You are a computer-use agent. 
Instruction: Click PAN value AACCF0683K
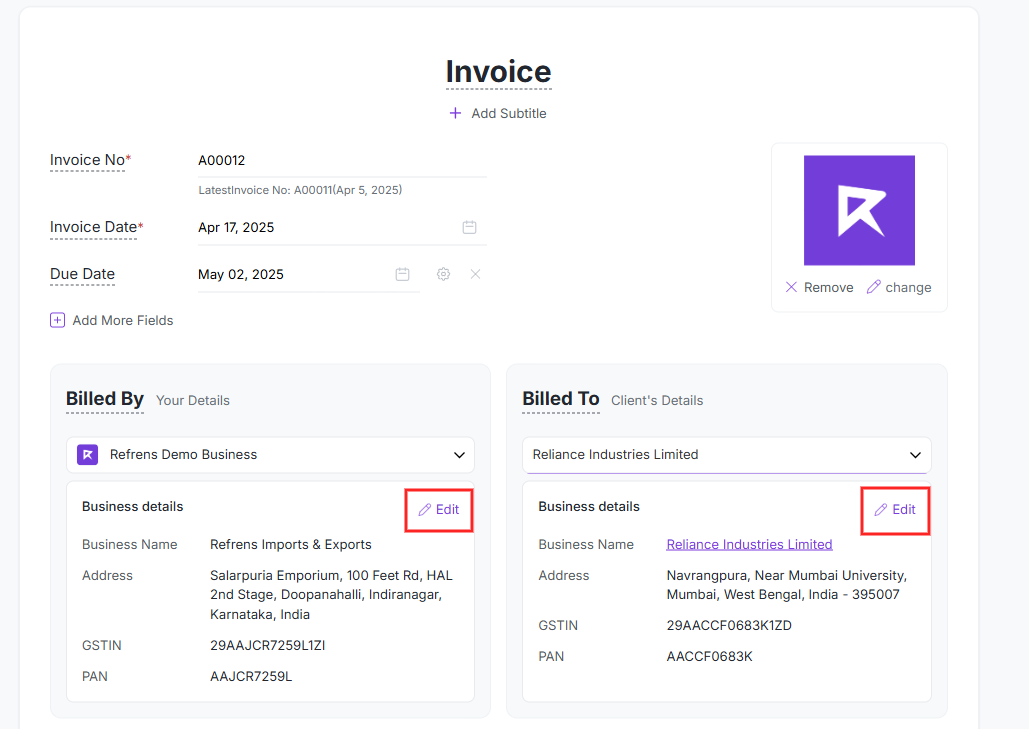point(709,656)
